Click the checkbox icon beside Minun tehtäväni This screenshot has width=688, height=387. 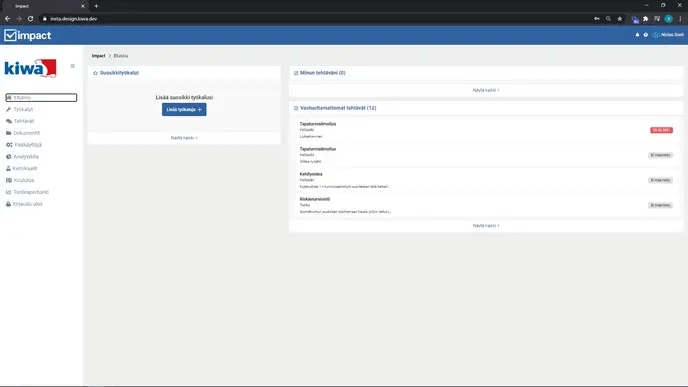(x=296, y=73)
